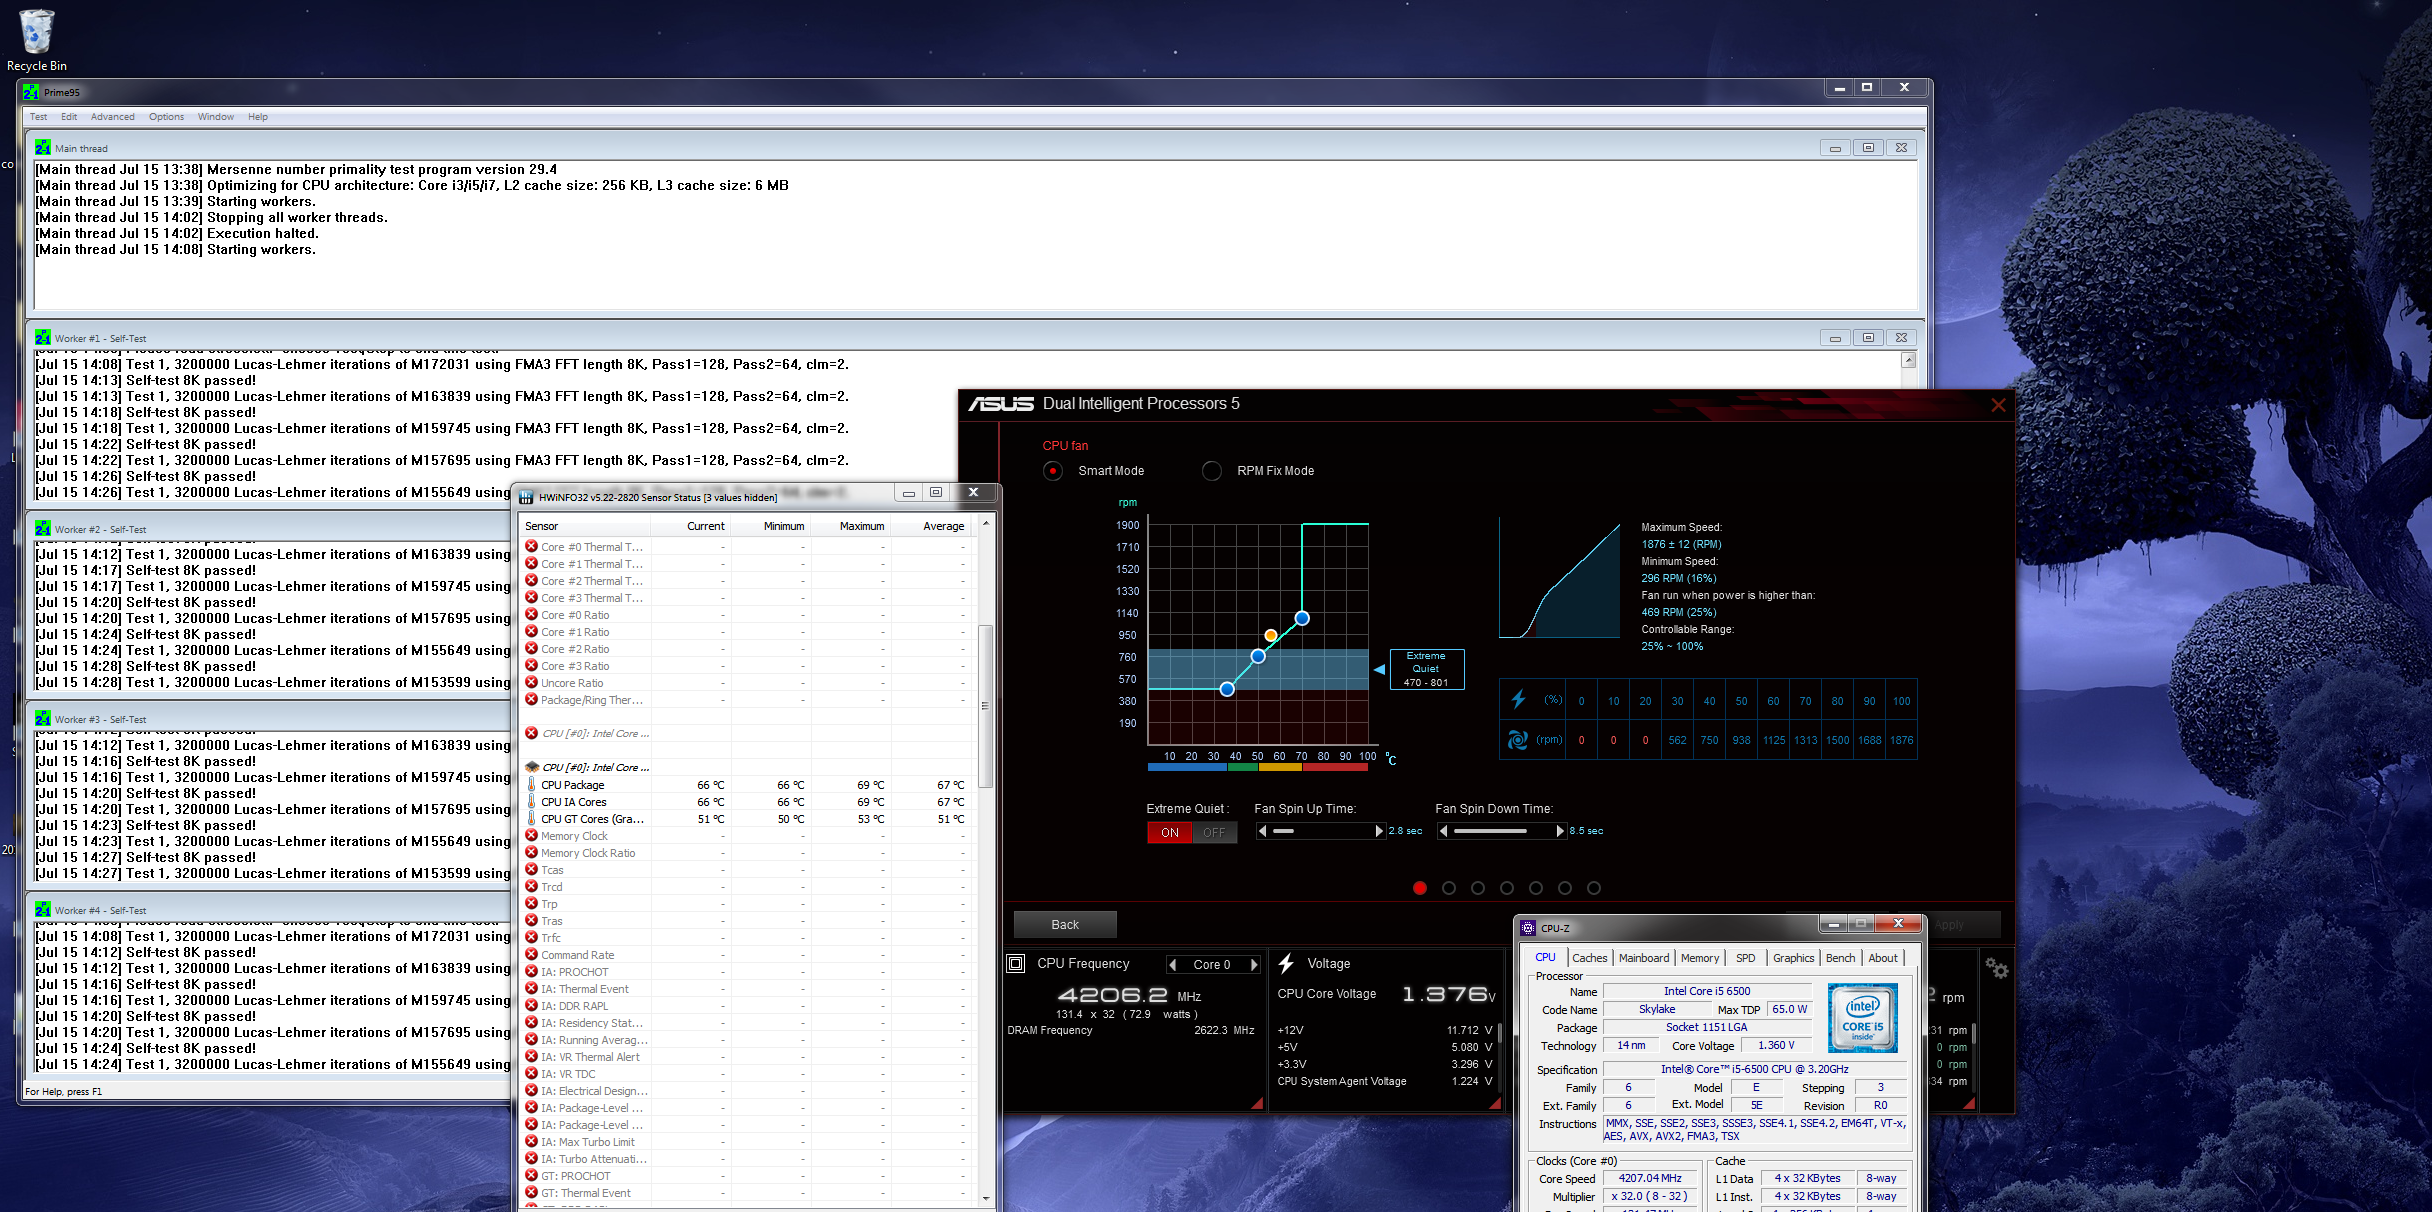Screen dimensions: 2432x1212
Task: Expand CPU Frequency panel via red corner triangle
Action: 1258,1103
